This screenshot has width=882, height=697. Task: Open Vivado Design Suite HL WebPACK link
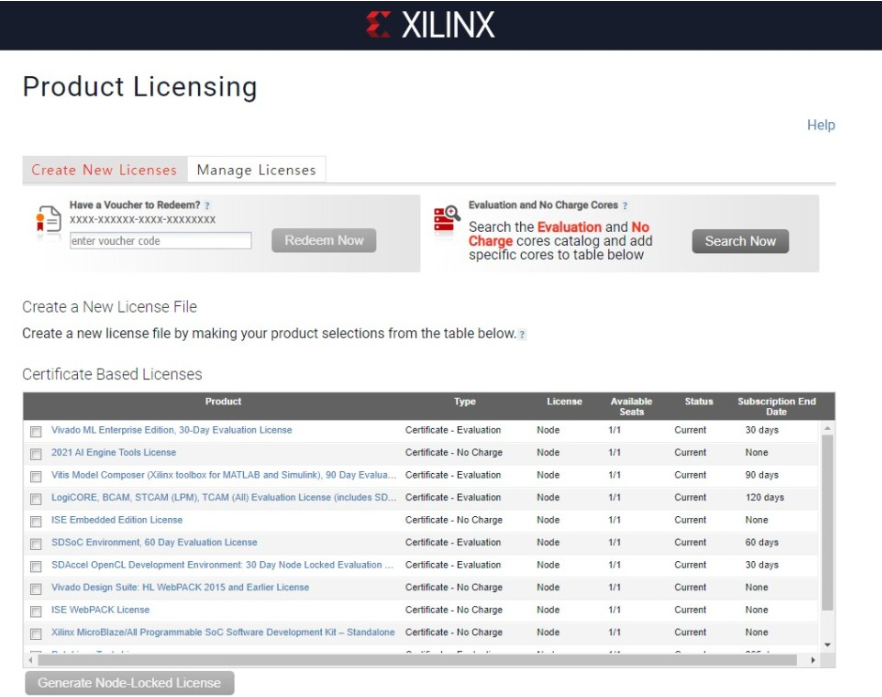pyautogui.click(x=180, y=587)
